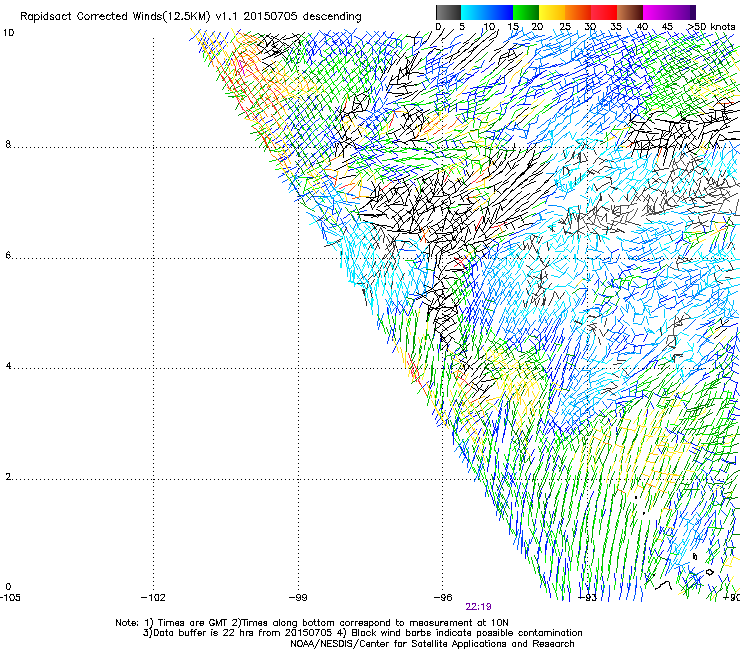The width and height of the screenshot is (740, 650).
Task: Click the cyan-blue 5–15 knots legend segment
Action: click(487, 12)
